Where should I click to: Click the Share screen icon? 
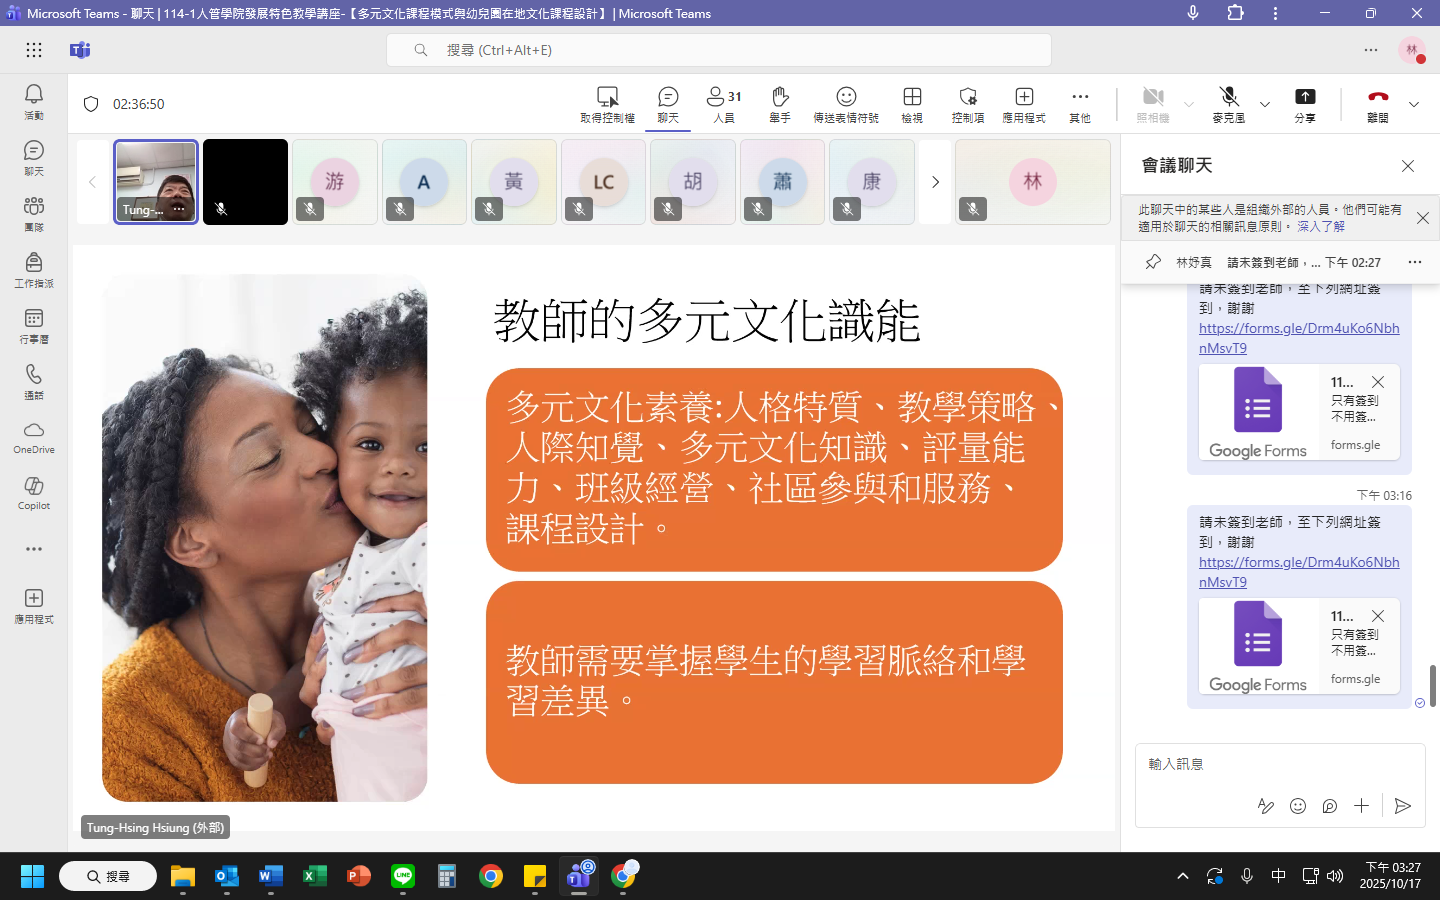pyautogui.click(x=1305, y=103)
